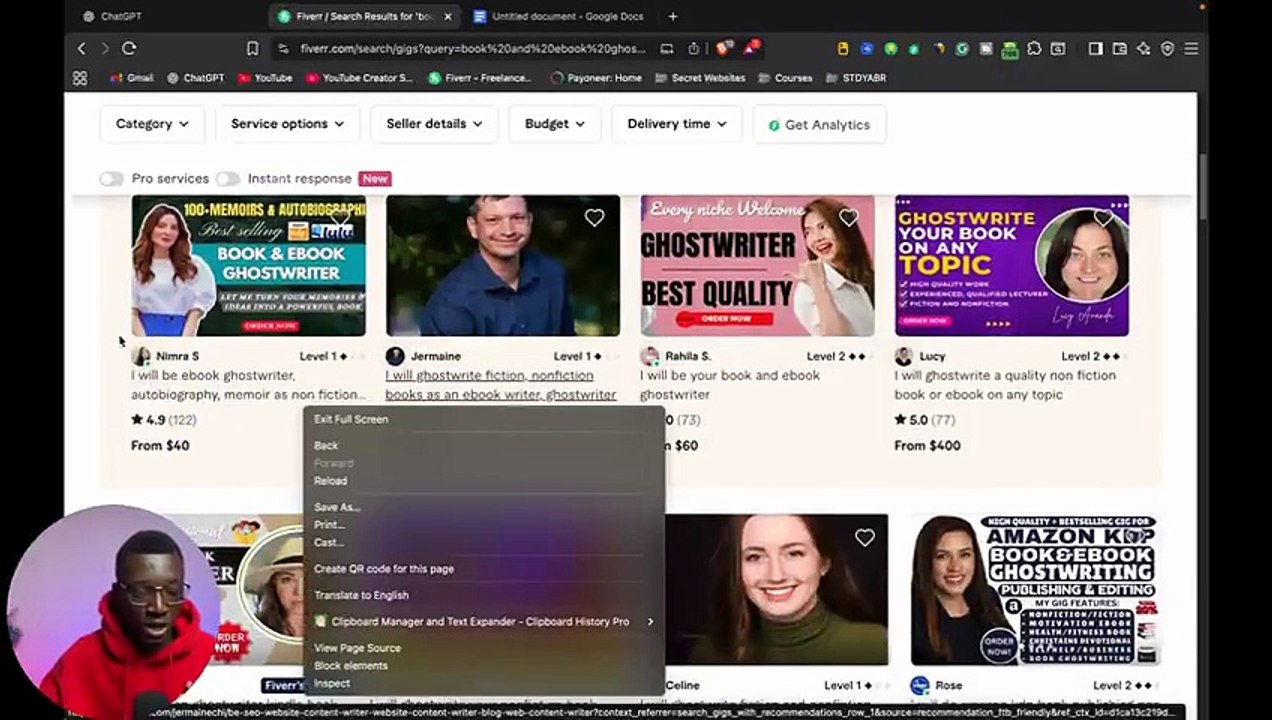The width and height of the screenshot is (1272, 720).
Task: Favorite Nimra S gig with heart icon
Action: (x=341, y=218)
